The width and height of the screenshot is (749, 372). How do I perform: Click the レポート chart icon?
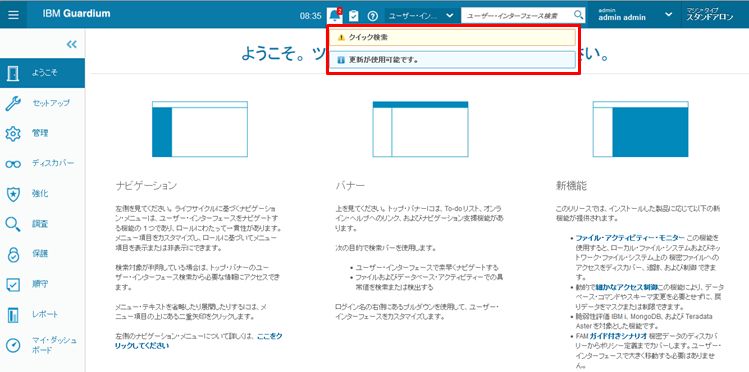(x=13, y=315)
